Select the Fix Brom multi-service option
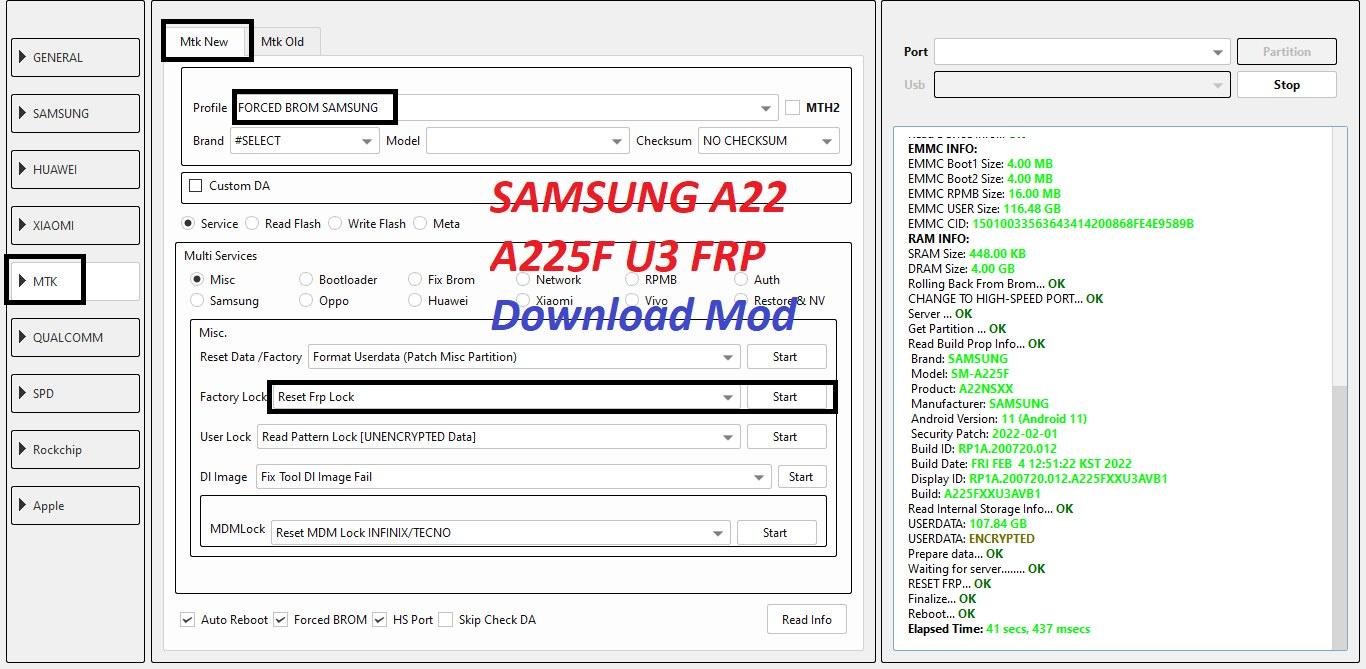The image size is (1366, 669). [x=415, y=279]
